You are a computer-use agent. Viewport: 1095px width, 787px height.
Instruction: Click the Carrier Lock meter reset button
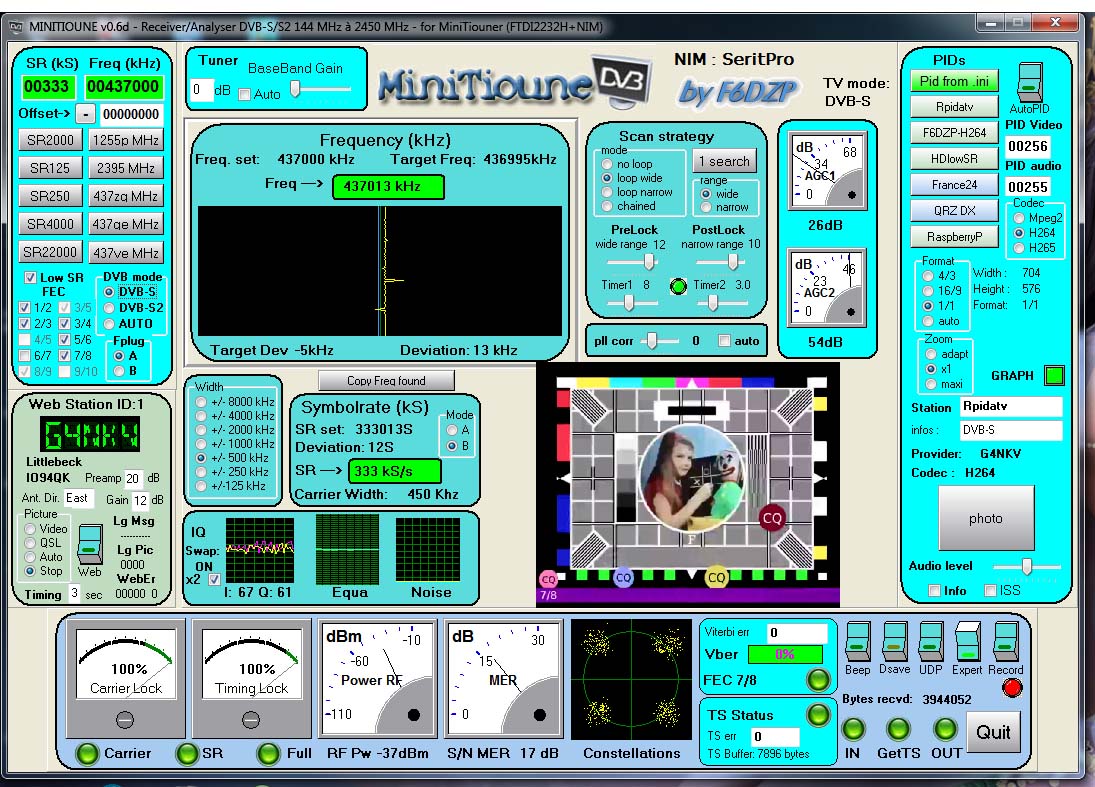(x=124, y=719)
